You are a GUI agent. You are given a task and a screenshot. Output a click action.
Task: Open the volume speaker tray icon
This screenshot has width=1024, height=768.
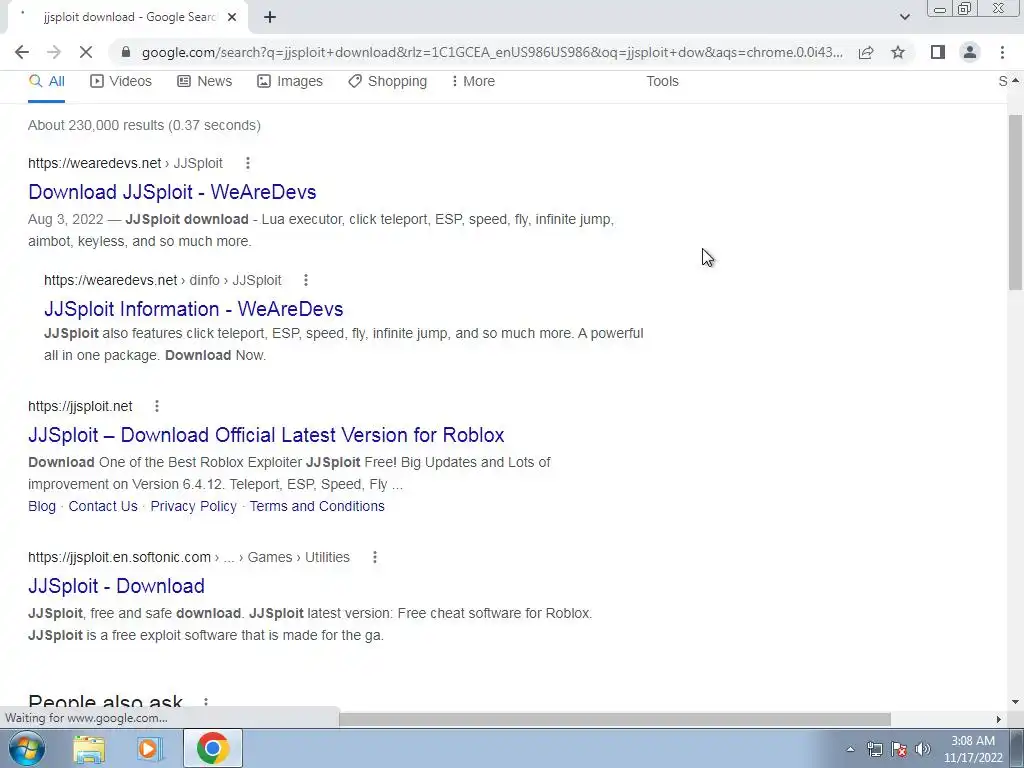923,749
